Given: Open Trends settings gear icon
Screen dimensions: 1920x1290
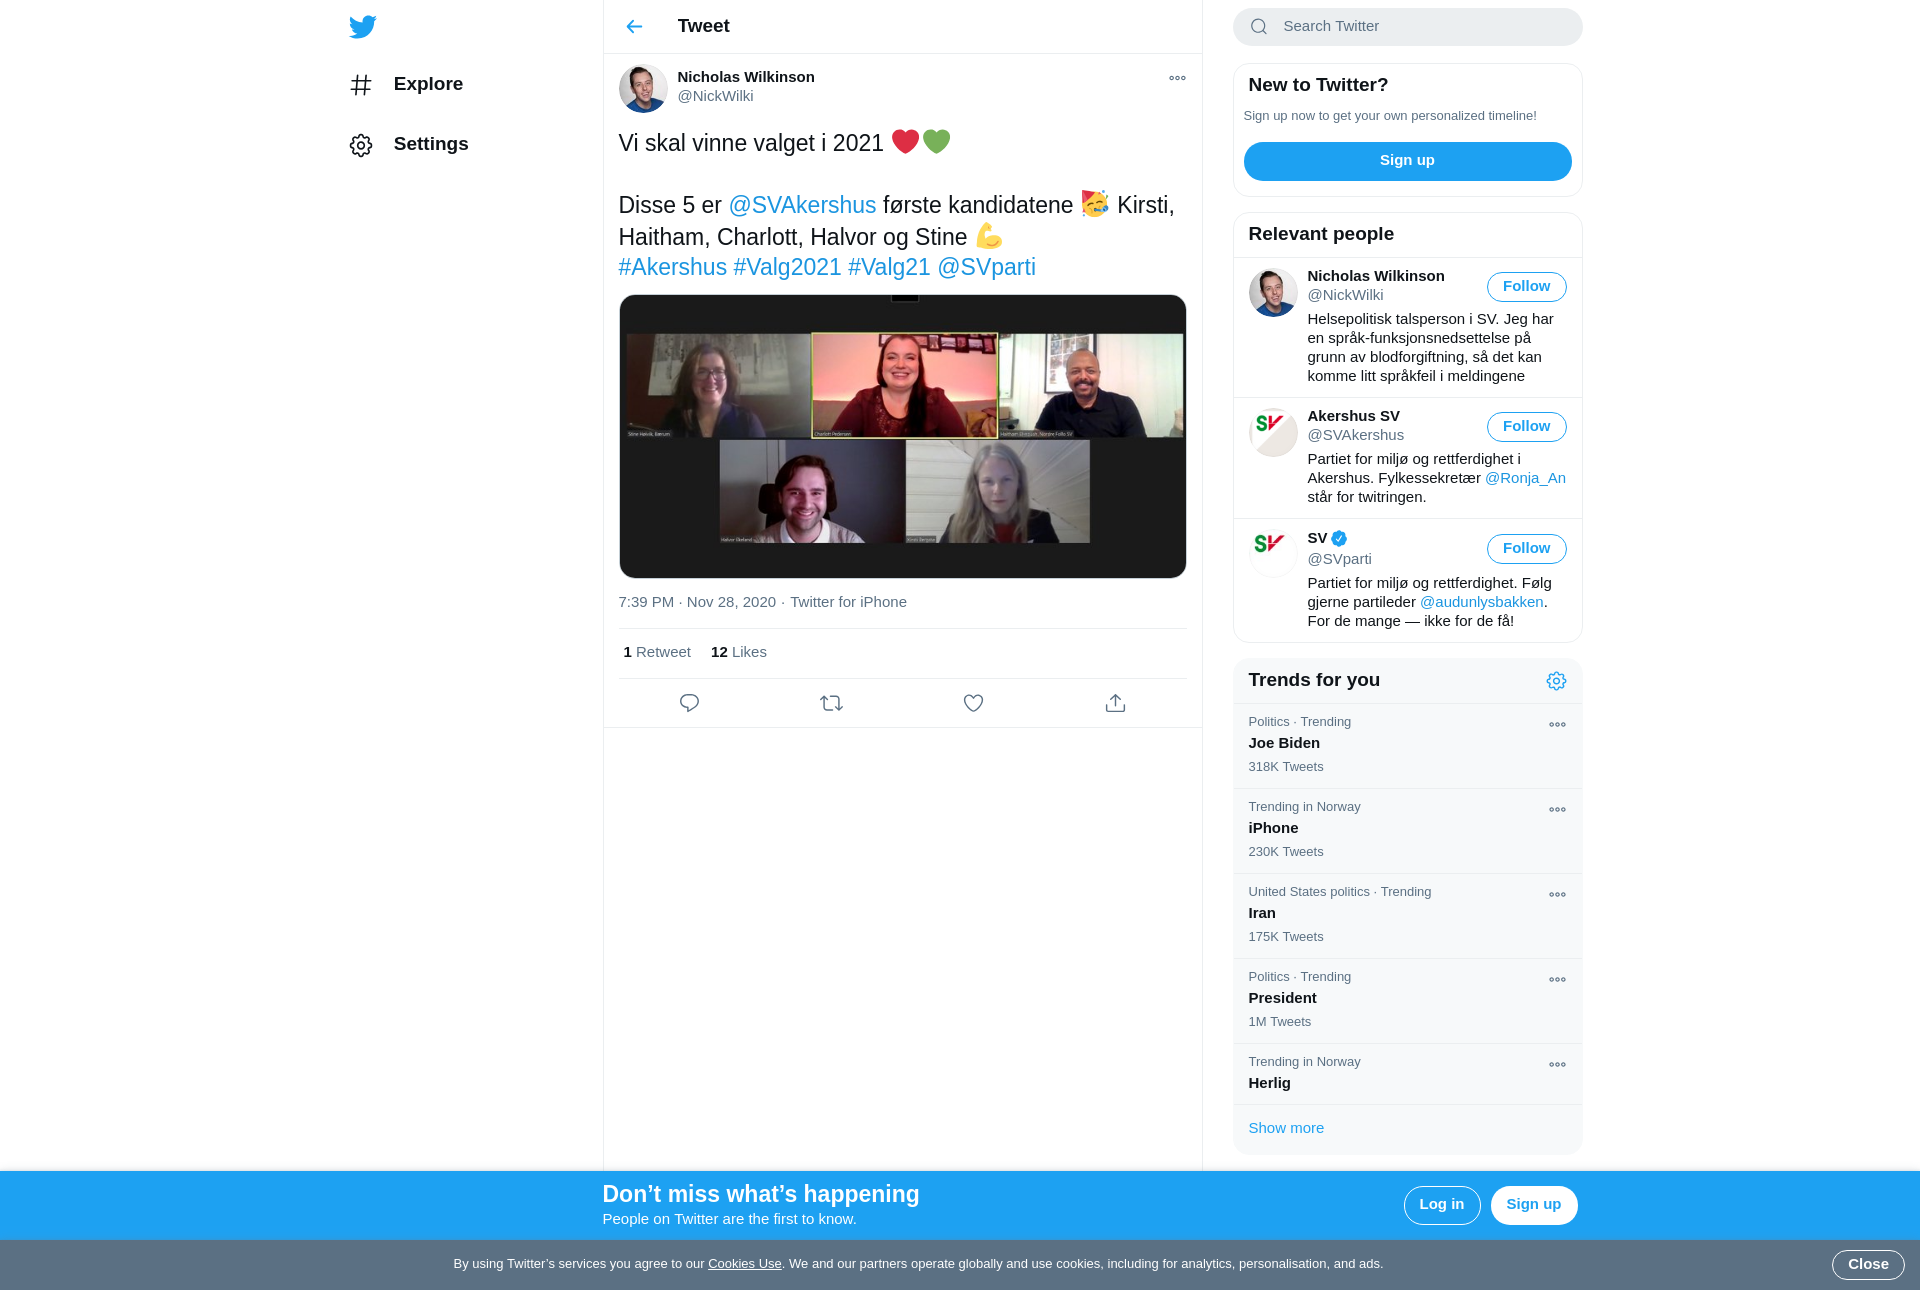Looking at the screenshot, I should 1556,681.
